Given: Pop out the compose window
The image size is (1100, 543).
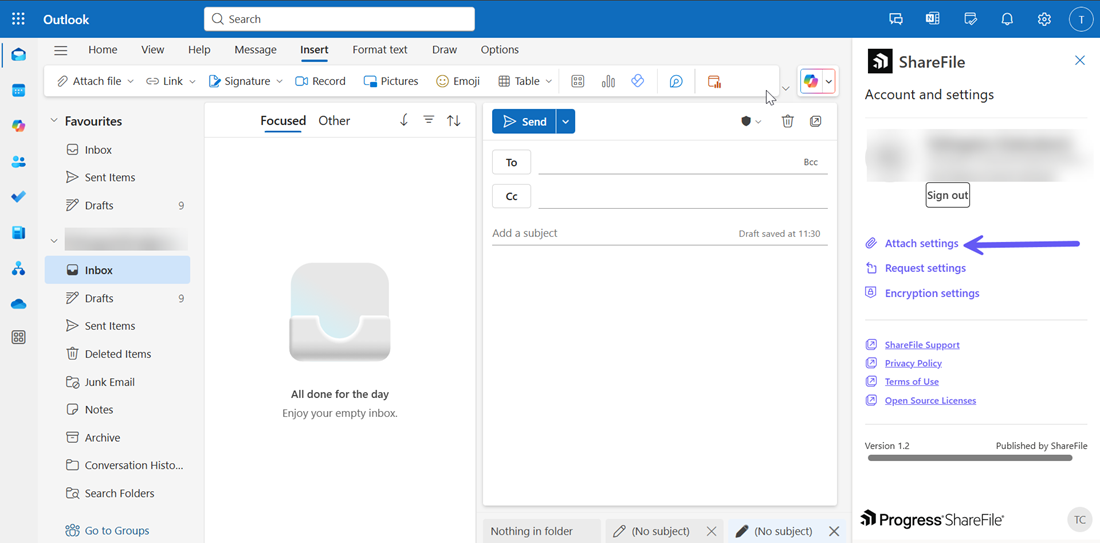Looking at the screenshot, I should pyautogui.click(x=816, y=121).
